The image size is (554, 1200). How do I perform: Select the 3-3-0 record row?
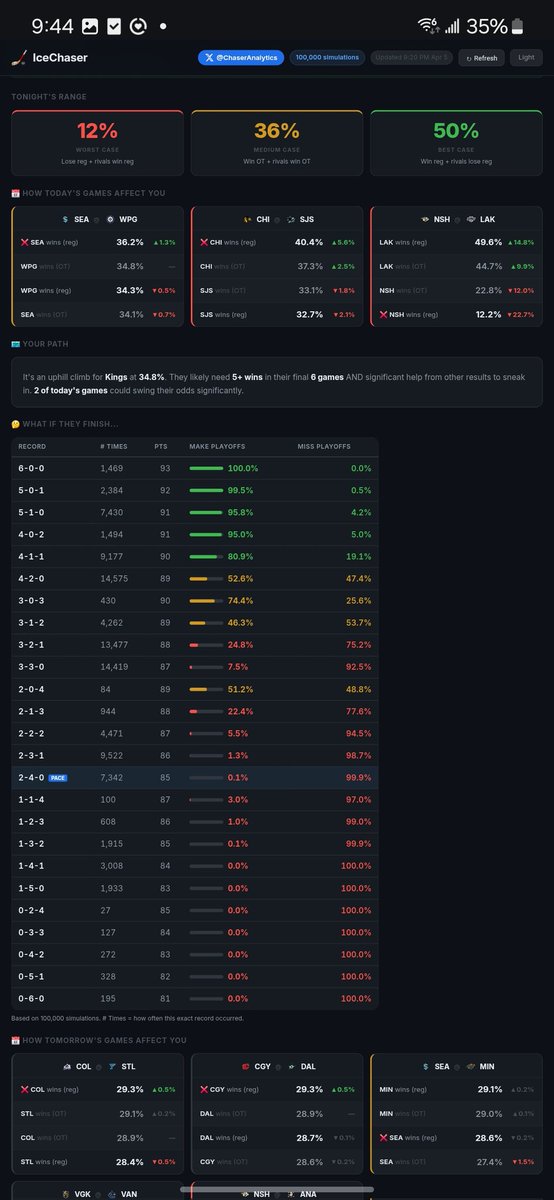195,666
